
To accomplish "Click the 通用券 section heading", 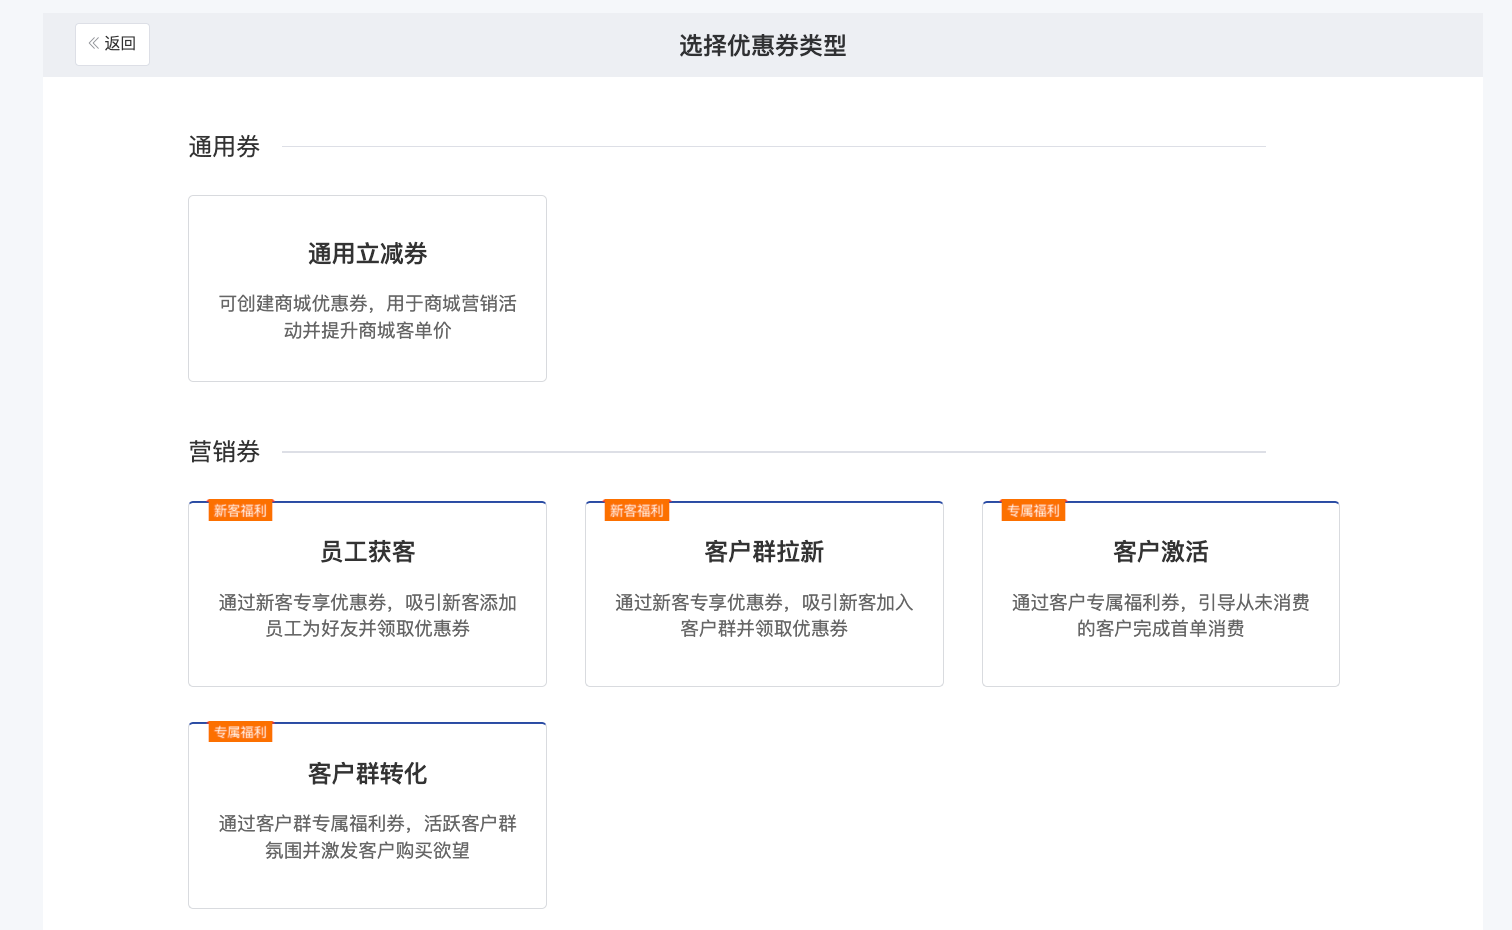I will [x=224, y=147].
